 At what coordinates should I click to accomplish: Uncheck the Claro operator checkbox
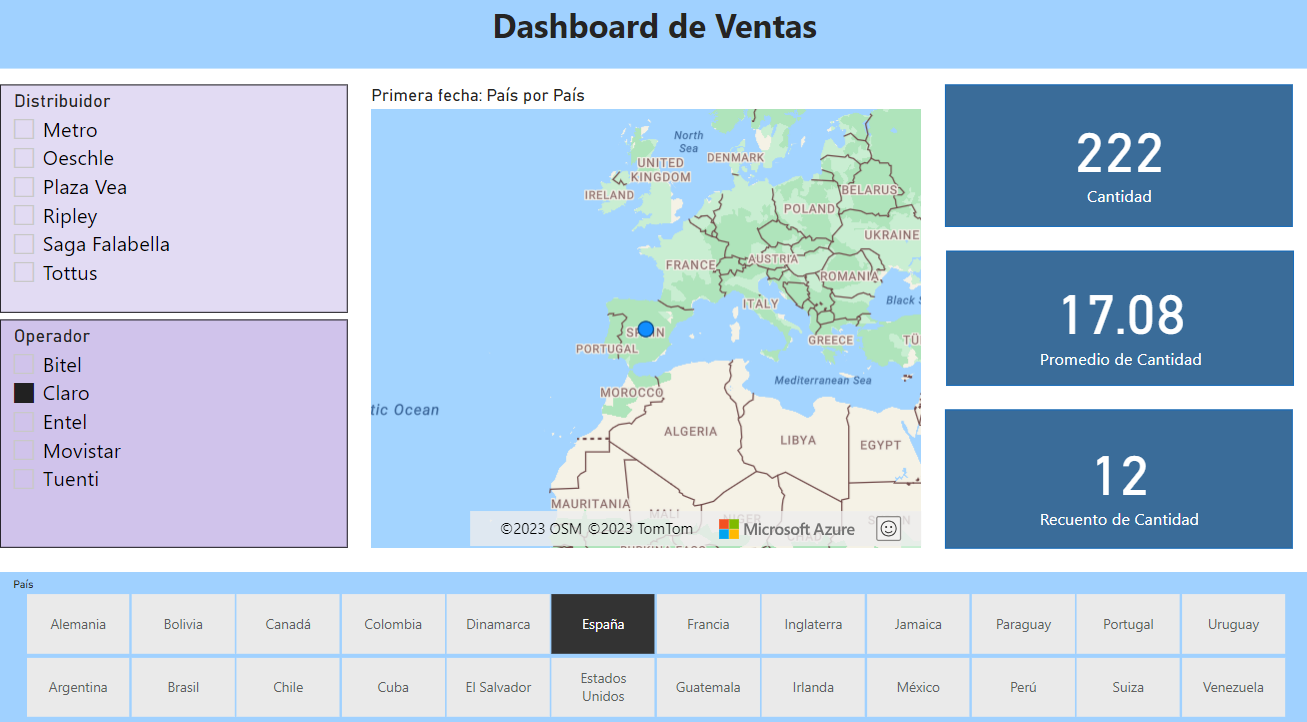pos(24,393)
